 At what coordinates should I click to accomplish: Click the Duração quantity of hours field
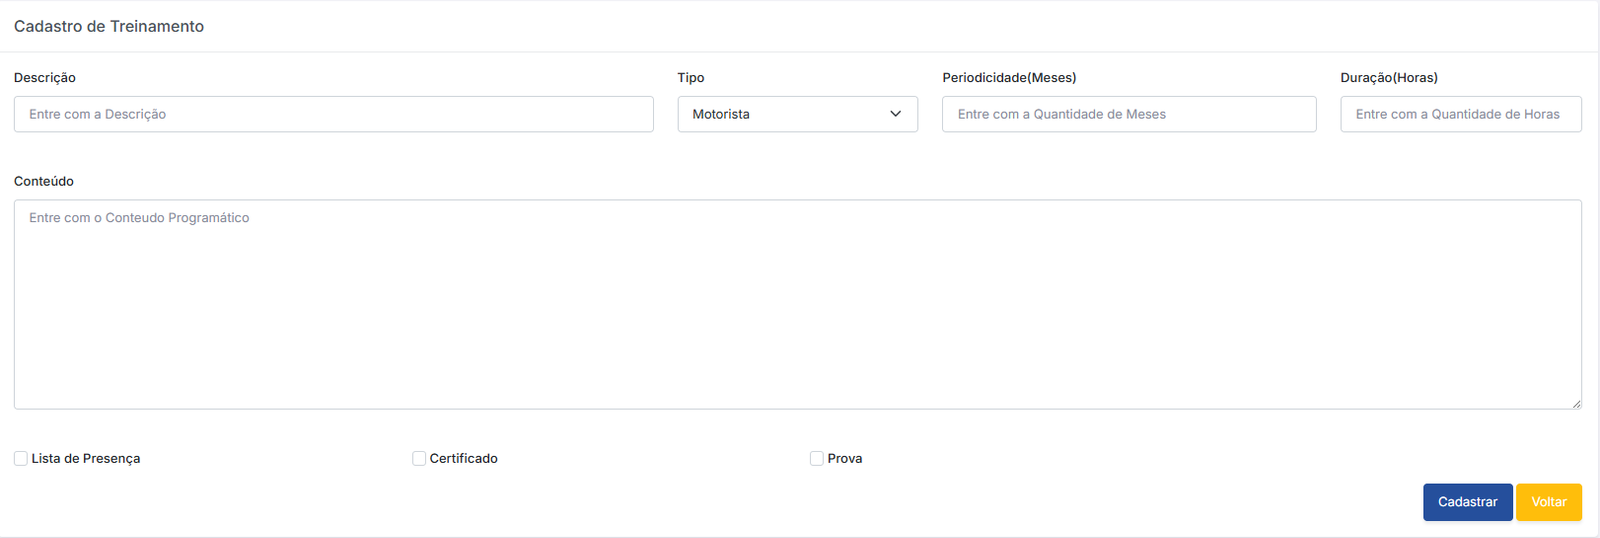tap(1460, 114)
